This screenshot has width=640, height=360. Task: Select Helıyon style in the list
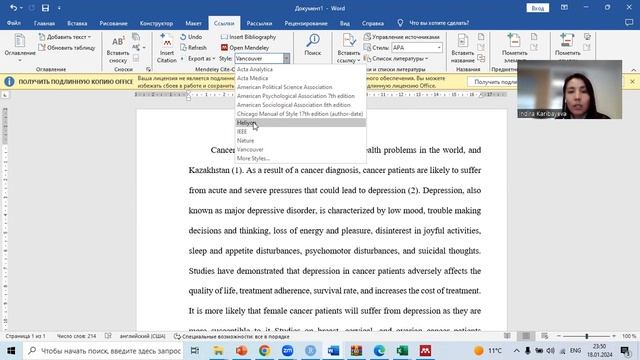(x=300, y=122)
